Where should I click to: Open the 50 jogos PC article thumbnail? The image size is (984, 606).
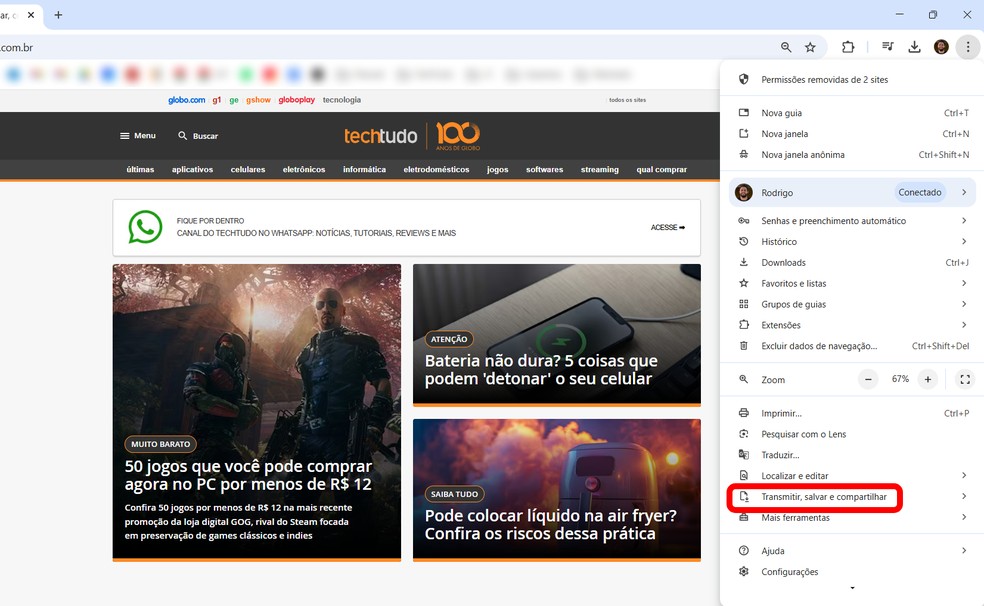[x=257, y=412]
